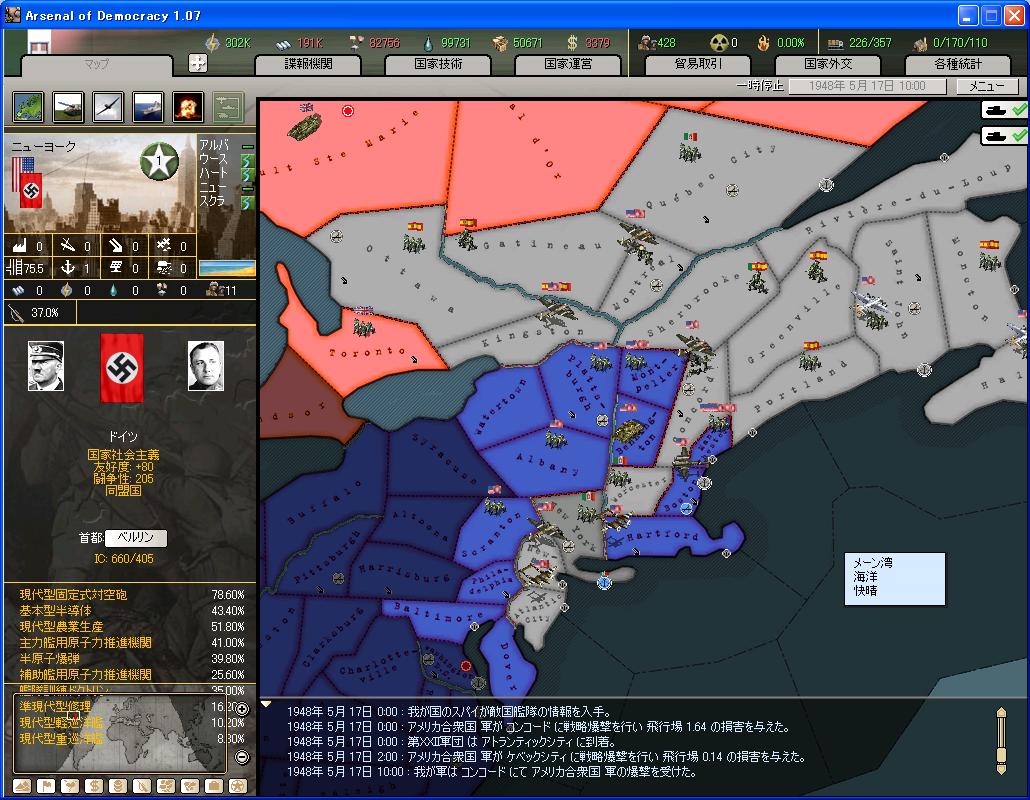Select the land units tank icon
The height and width of the screenshot is (800, 1030).
[68, 106]
